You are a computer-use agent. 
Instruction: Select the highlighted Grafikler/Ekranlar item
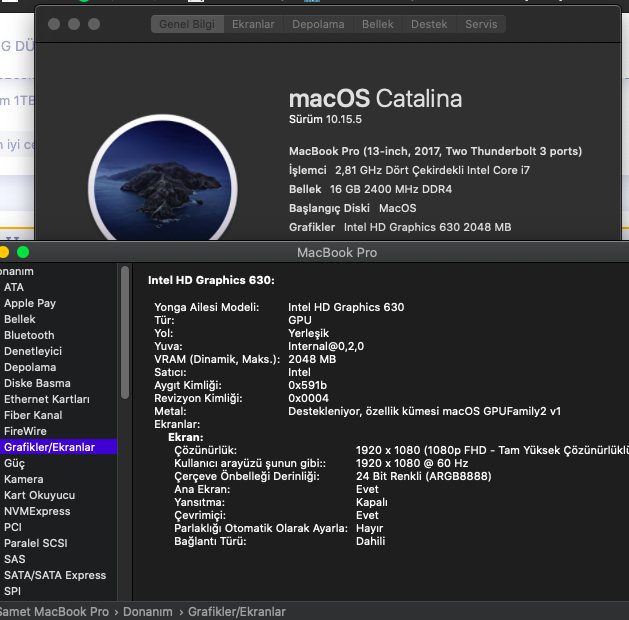(x=49, y=447)
